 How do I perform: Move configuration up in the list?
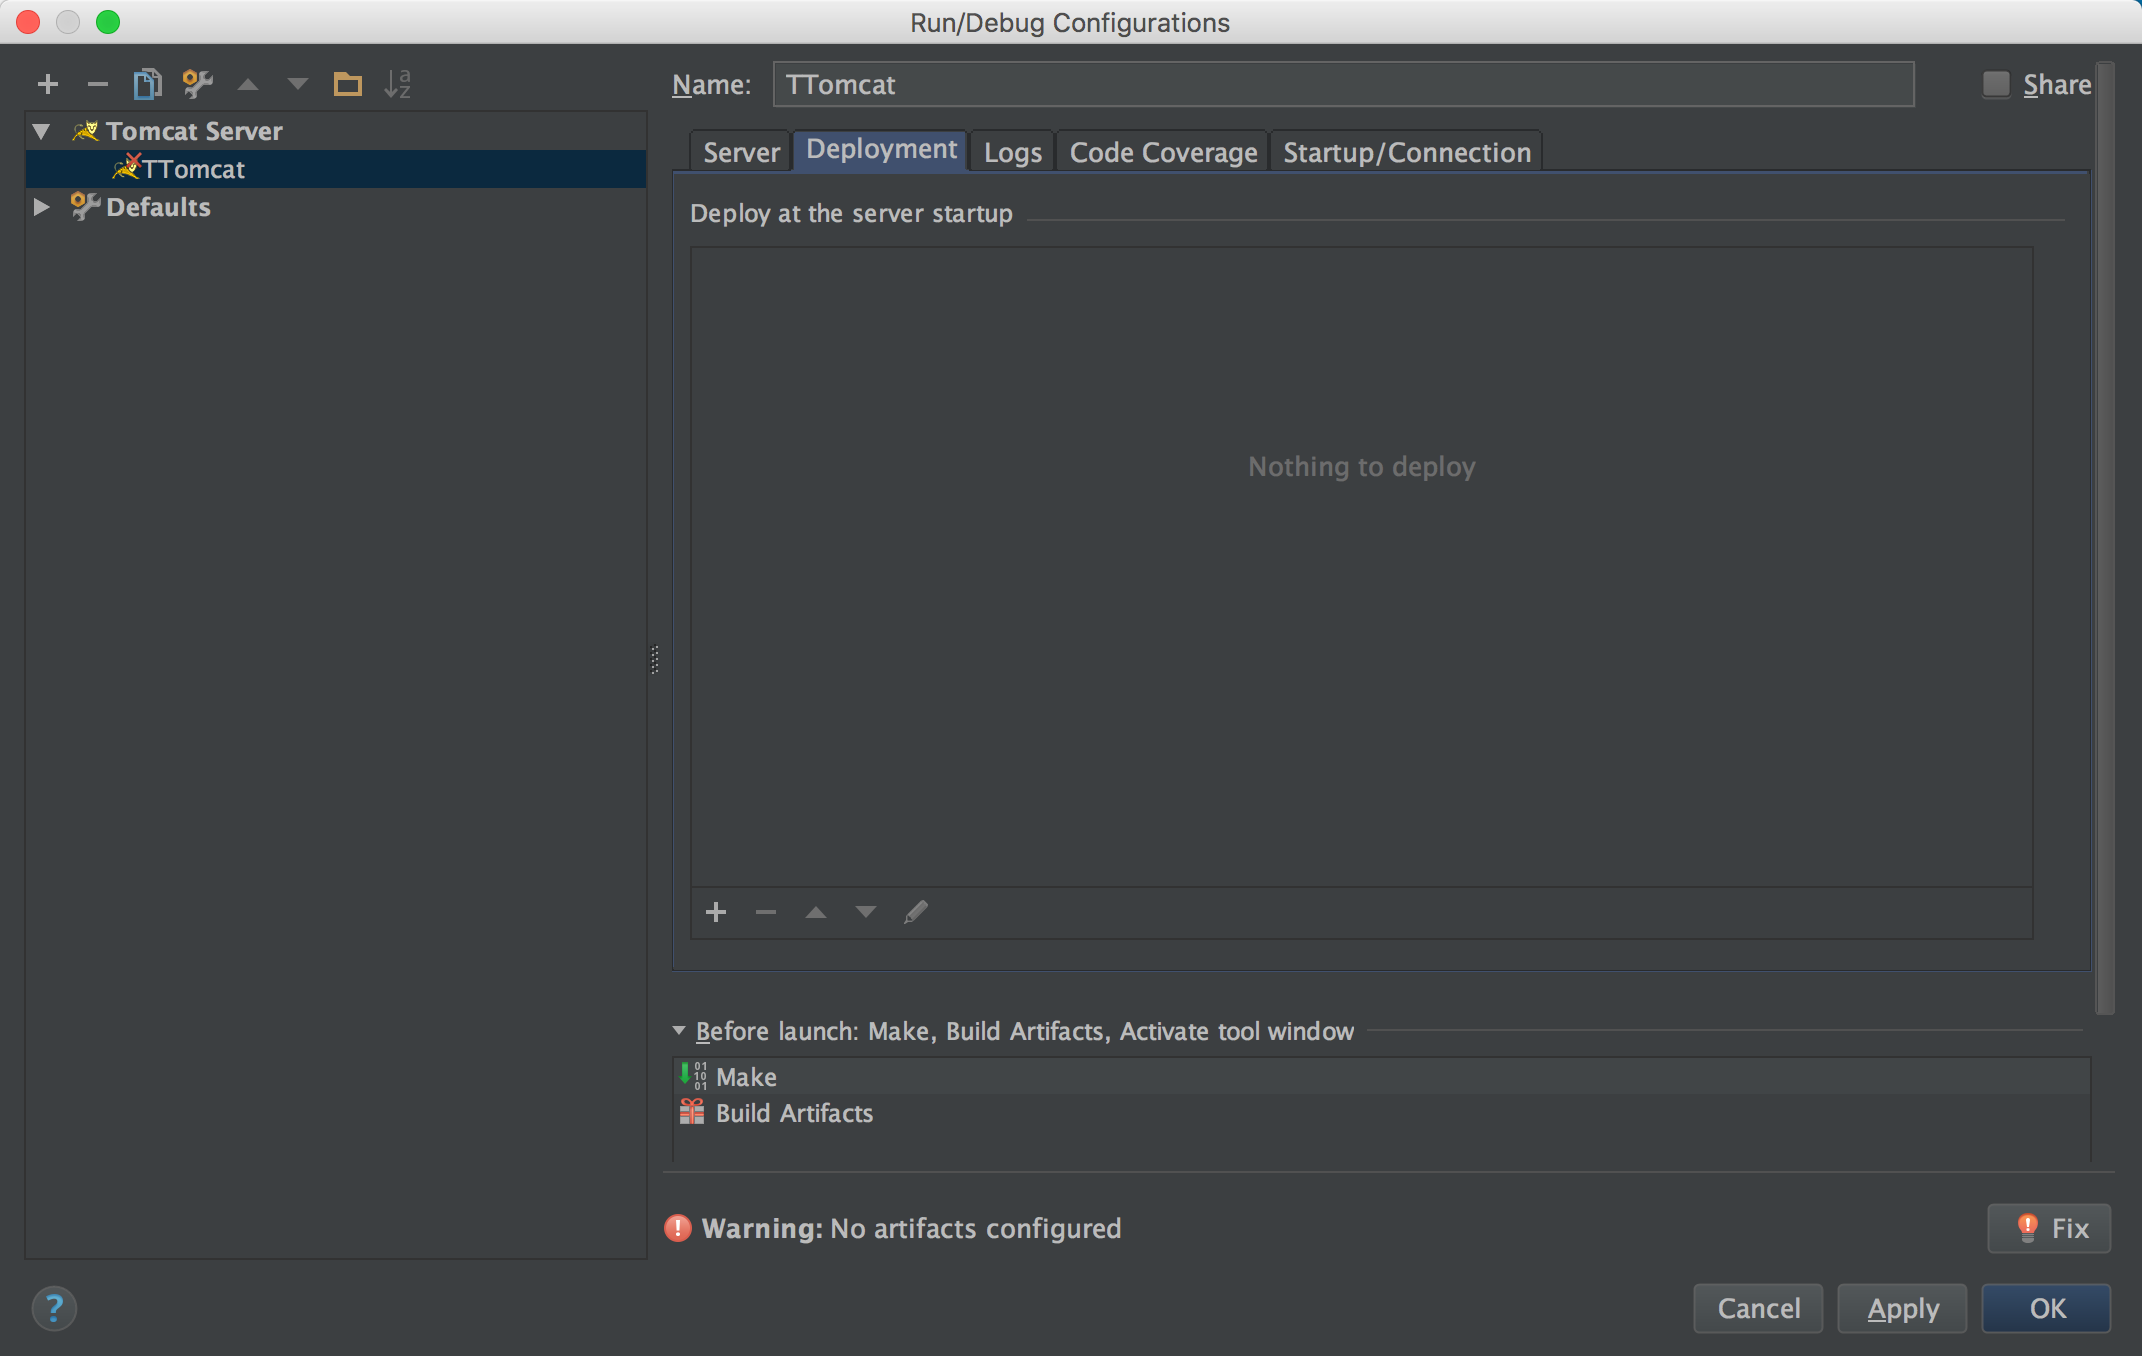click(x=248, y=84)
